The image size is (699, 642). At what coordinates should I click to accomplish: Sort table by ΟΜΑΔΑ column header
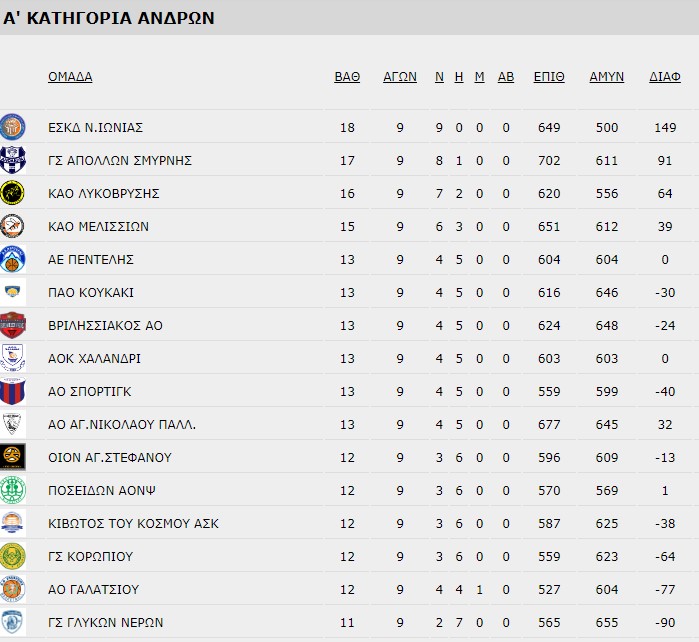(x=70, y=77)
